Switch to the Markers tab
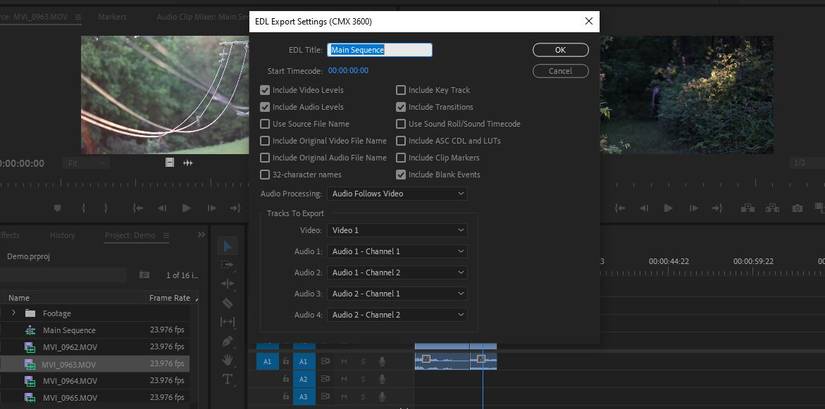Screen dimensions: 825x409 click(112, 17)
